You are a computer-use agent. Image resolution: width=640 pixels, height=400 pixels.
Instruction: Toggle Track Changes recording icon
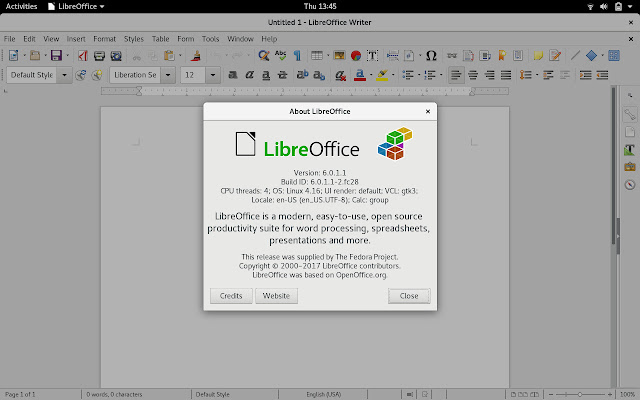coord(555,55)
